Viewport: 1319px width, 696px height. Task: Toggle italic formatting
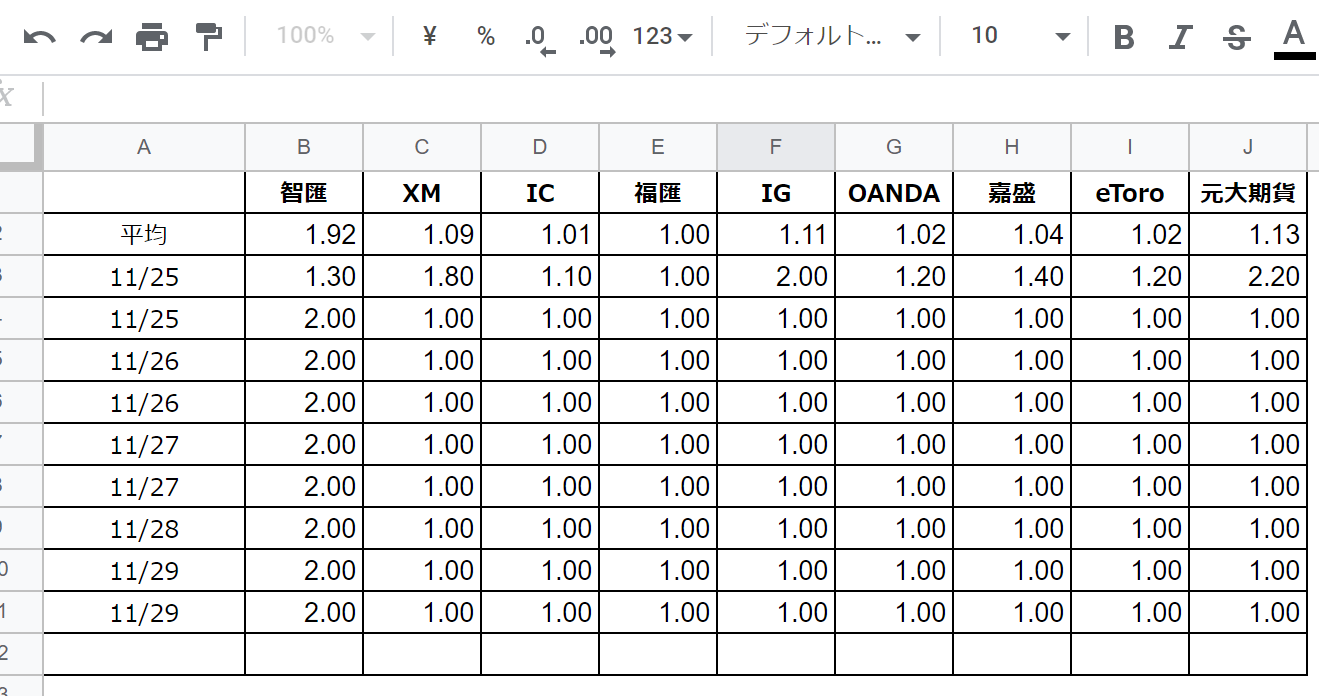1181,37
